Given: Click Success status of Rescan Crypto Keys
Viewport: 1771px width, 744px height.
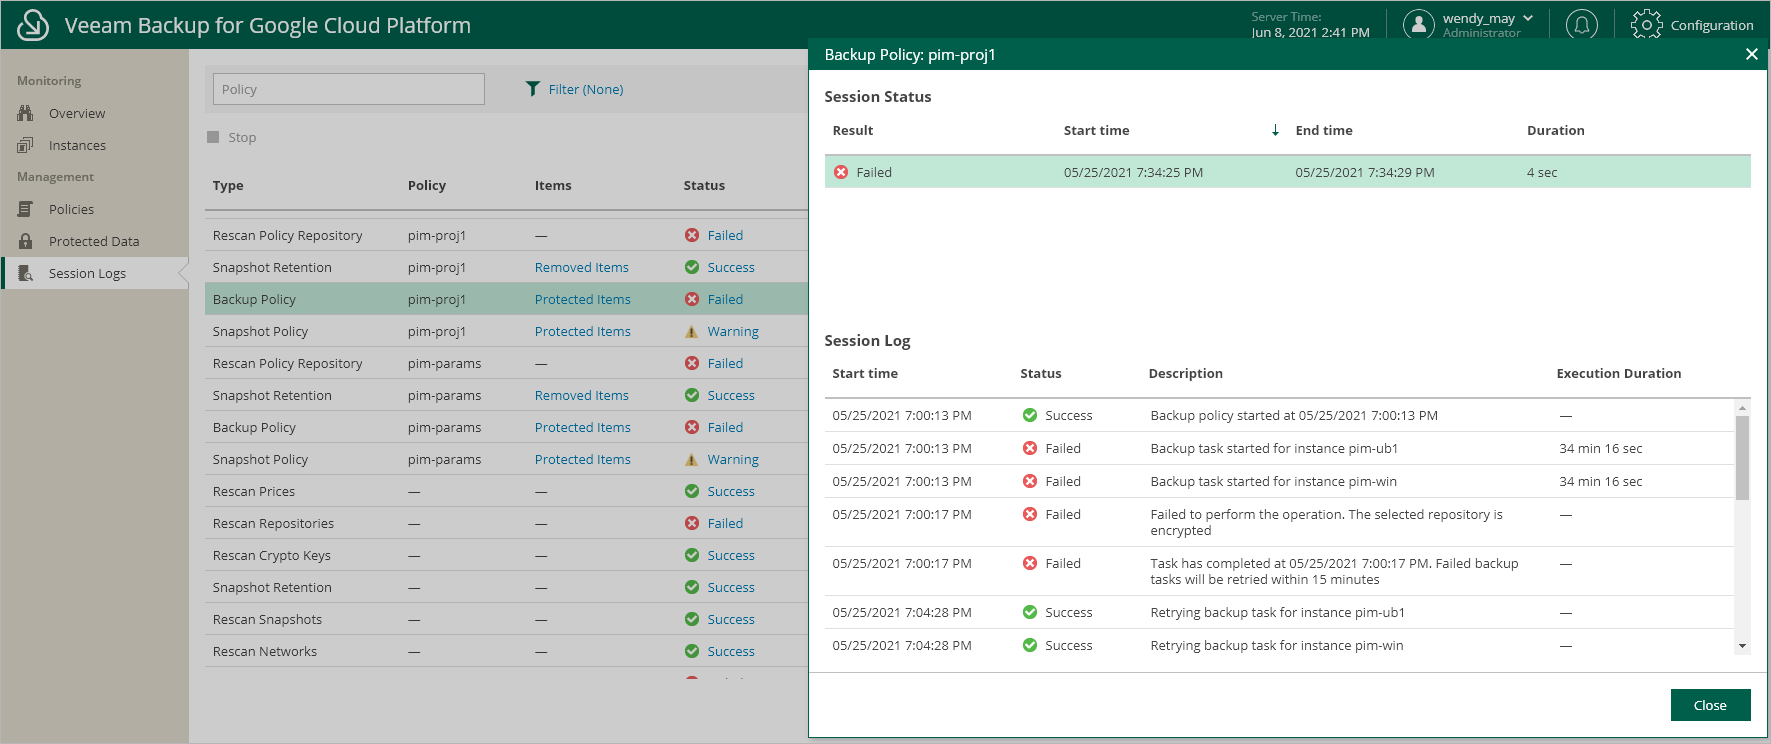Looking at the screenshot, I should tap(731, 555).
